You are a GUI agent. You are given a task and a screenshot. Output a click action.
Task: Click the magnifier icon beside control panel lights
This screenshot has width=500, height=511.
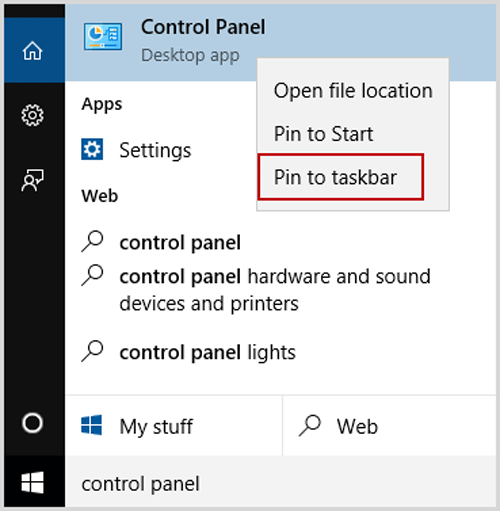pyautogui.click(x=92, y=351)
